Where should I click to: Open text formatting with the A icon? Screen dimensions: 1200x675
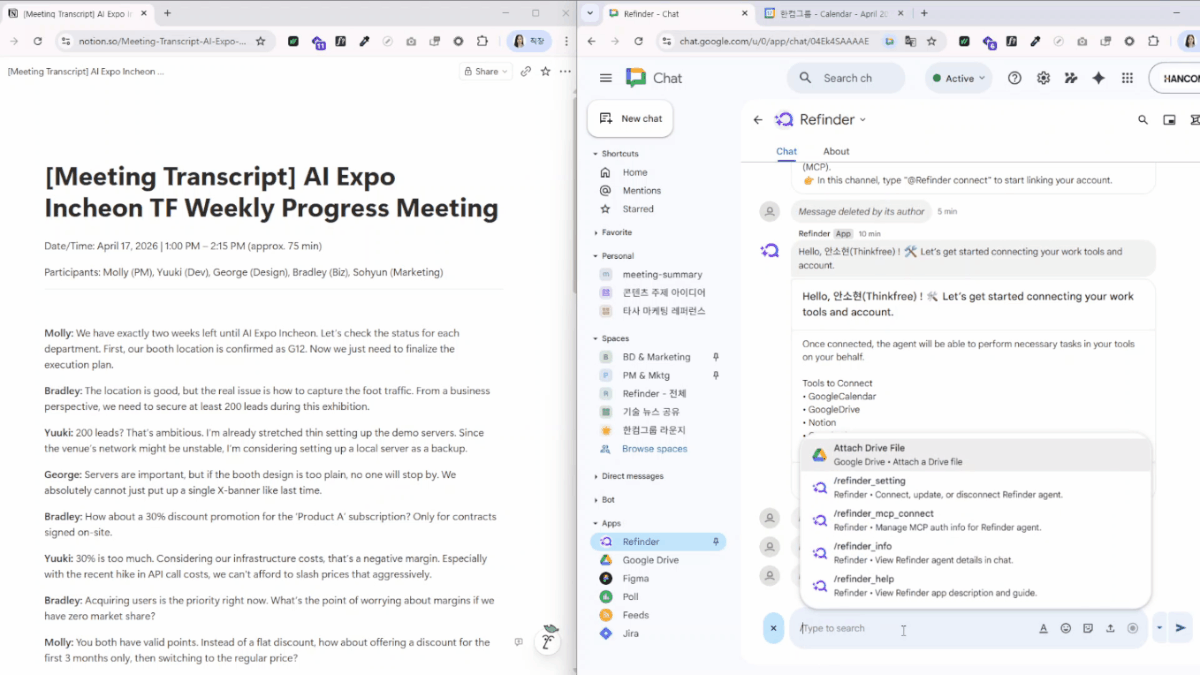[1043, 628]
